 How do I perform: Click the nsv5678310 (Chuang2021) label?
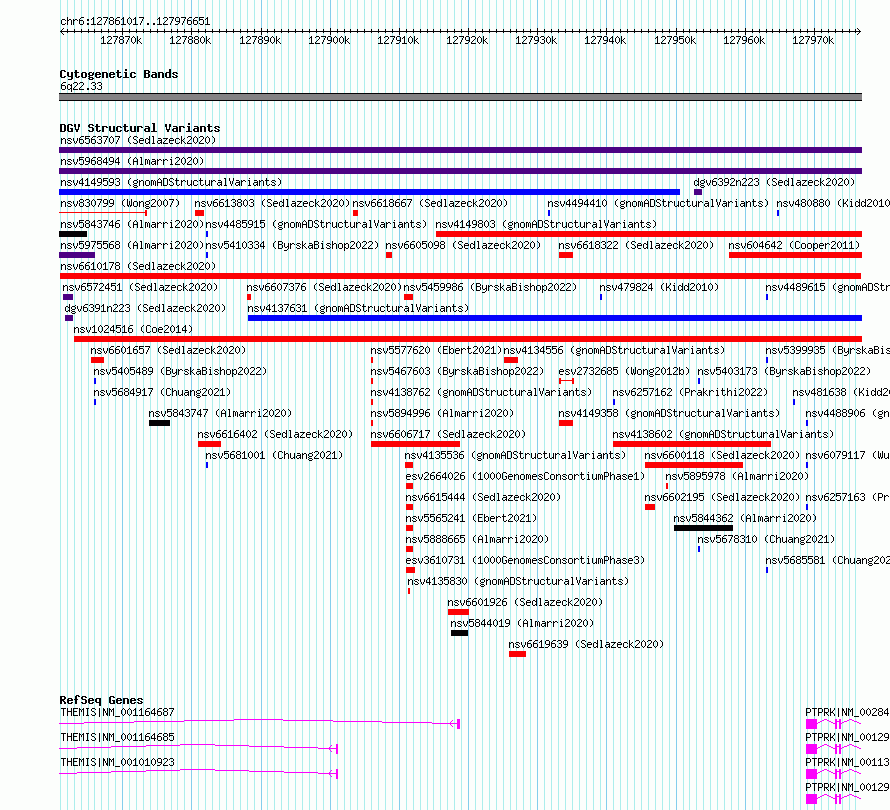[x=766, y=539]
